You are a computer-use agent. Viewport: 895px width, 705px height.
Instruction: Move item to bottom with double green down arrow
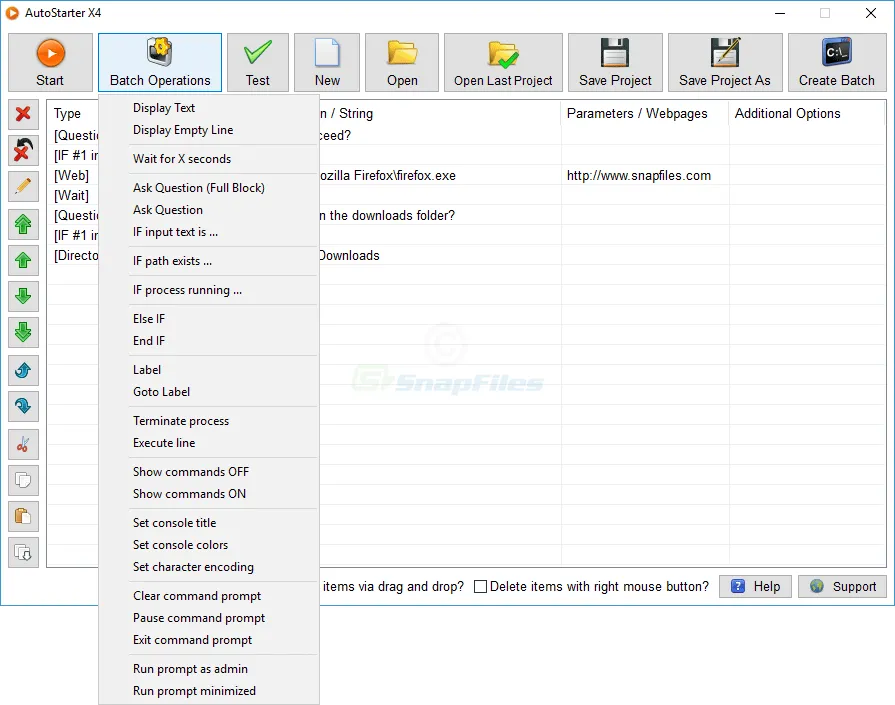23,332
